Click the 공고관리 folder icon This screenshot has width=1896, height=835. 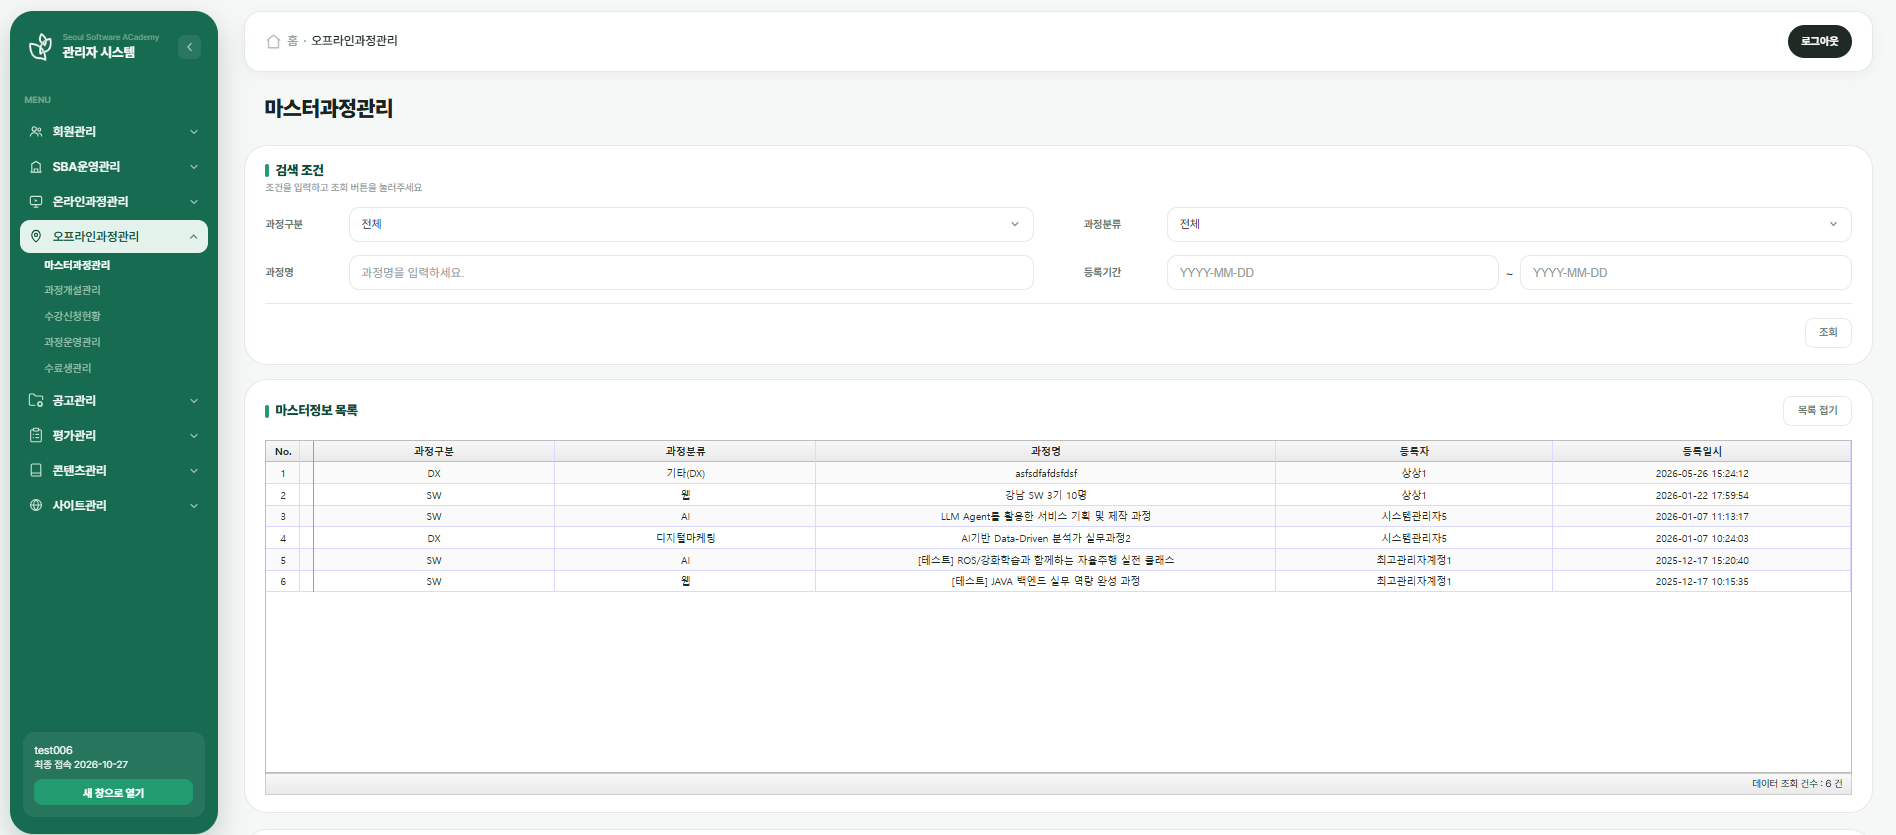(x=36, y=401)
